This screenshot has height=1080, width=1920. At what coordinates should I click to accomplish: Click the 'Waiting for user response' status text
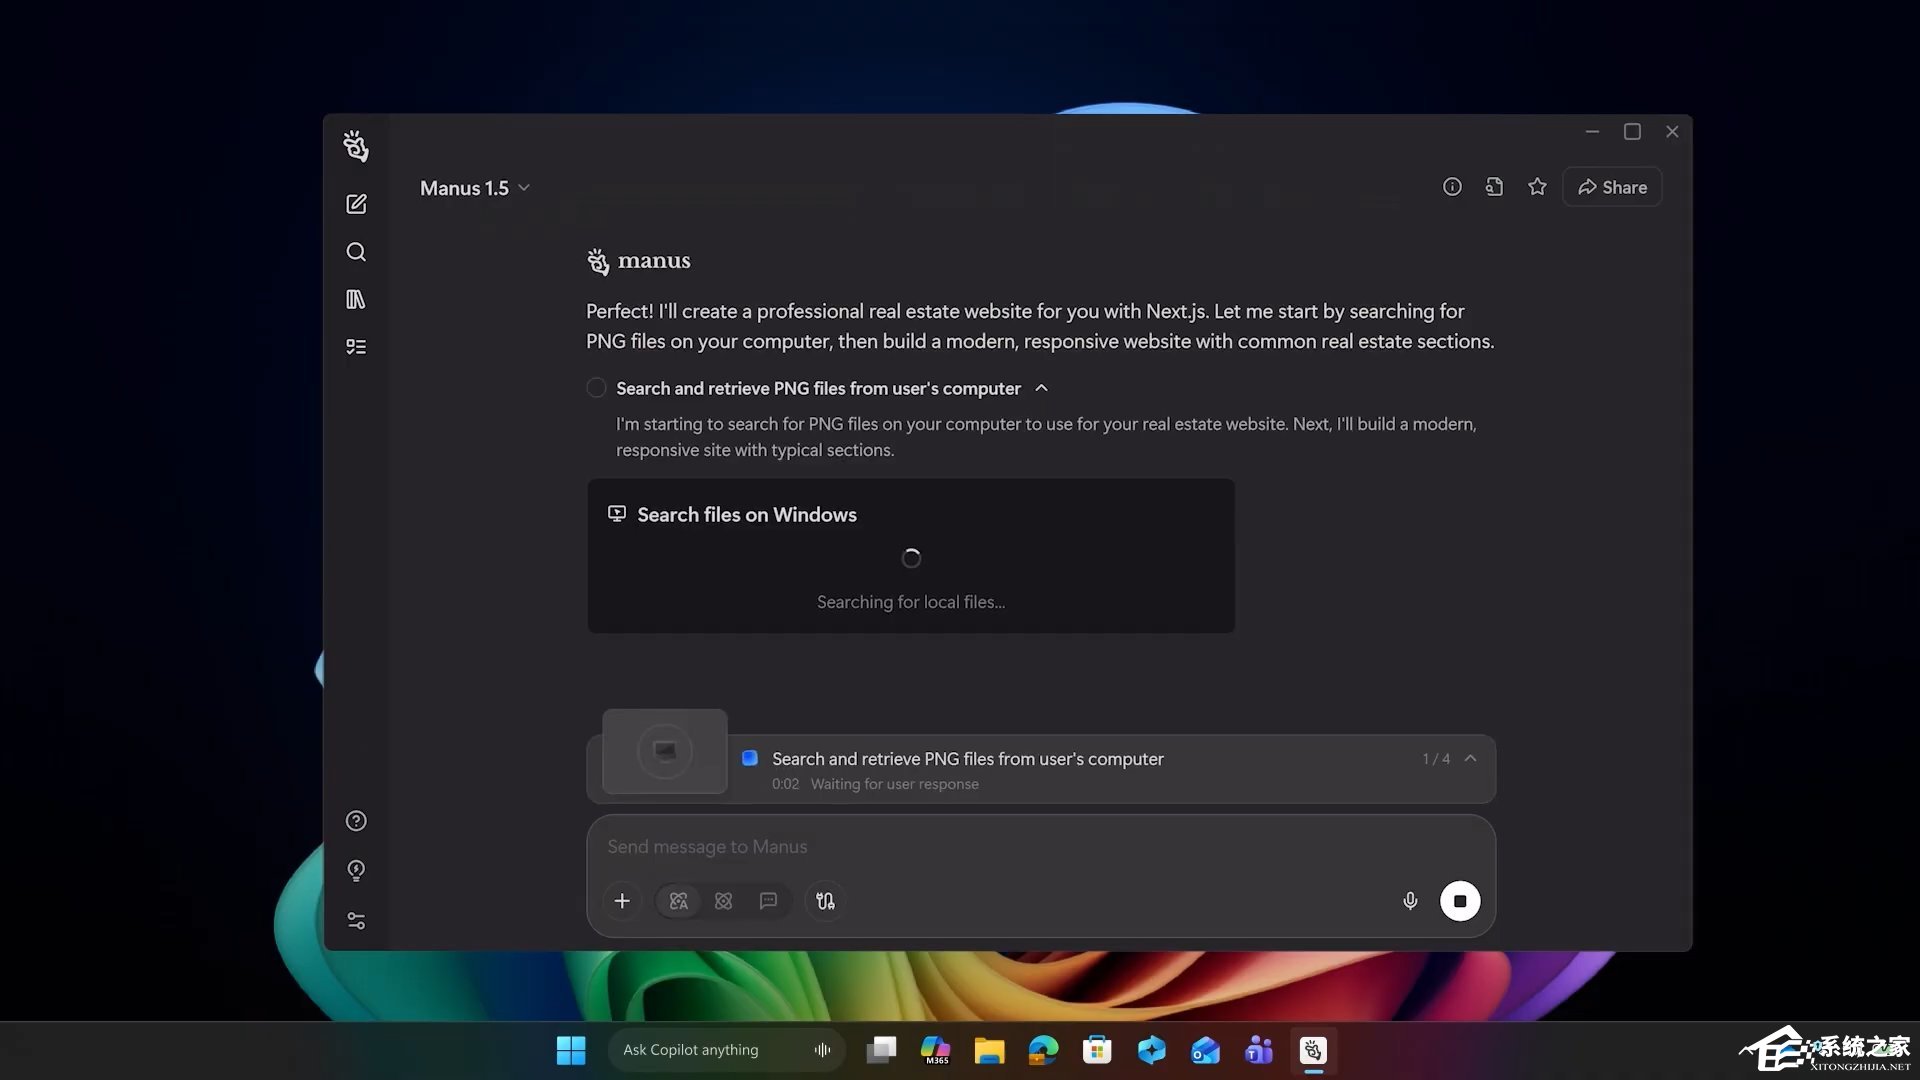click(894, 784)
